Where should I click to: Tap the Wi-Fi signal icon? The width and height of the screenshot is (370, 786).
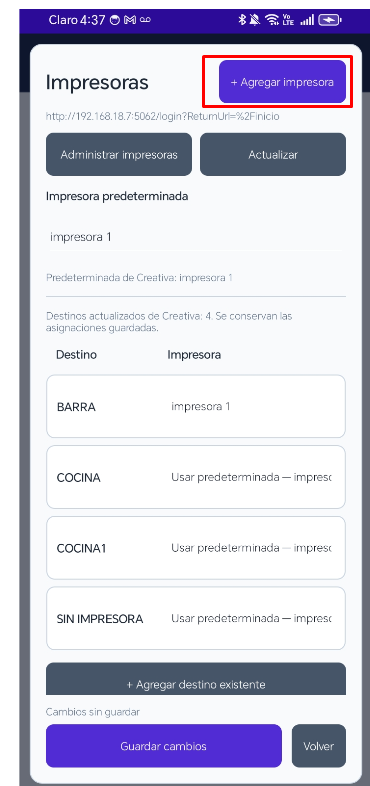(x=272, y=20)
